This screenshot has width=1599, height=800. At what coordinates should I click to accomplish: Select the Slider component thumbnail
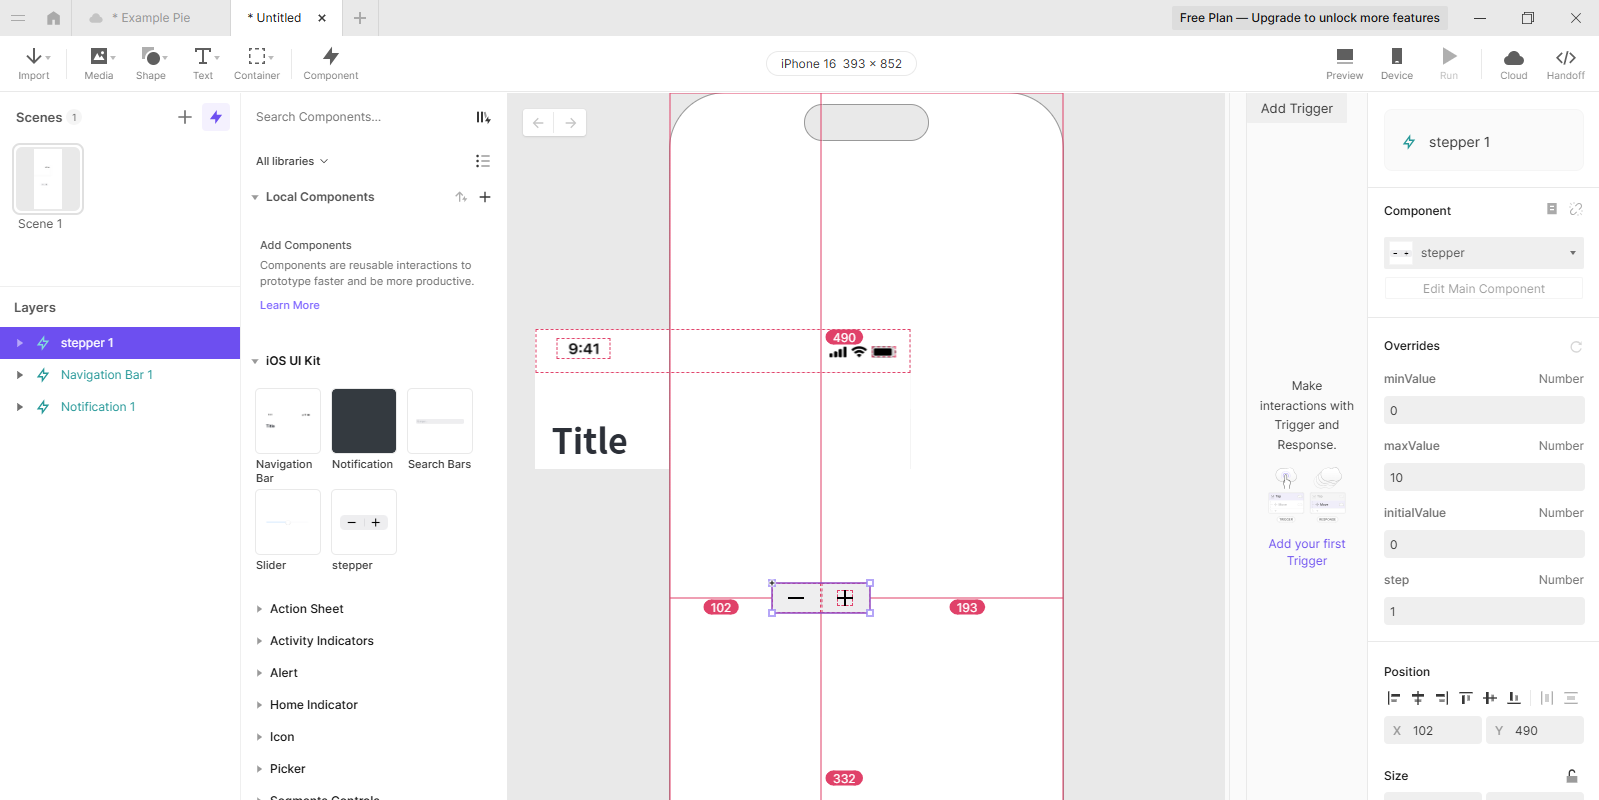click(288, 522)
